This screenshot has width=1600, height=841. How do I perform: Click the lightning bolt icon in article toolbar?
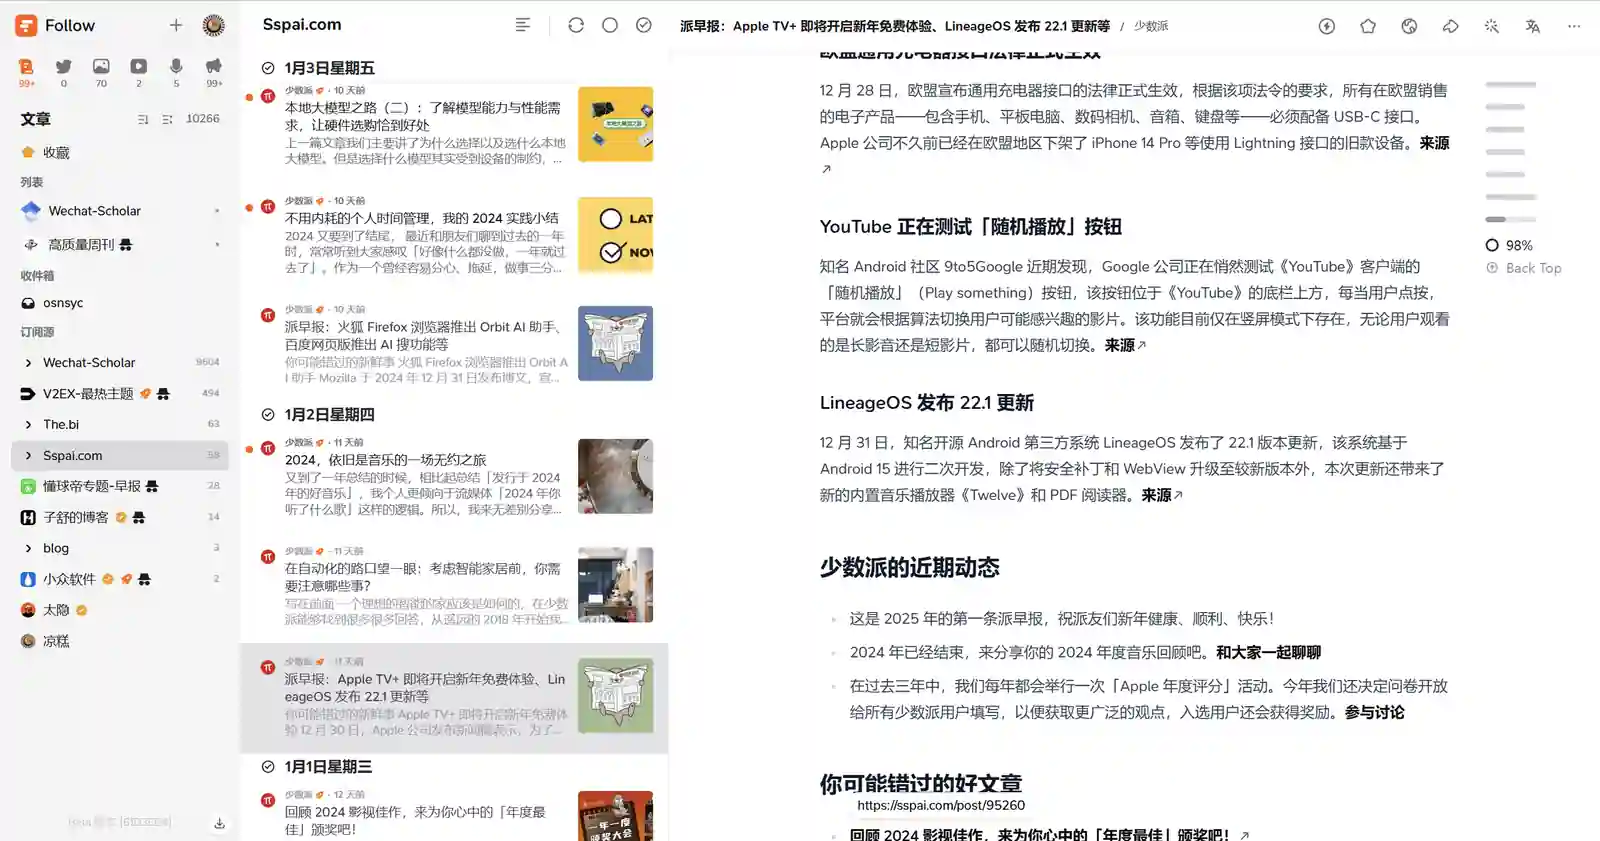1327,26
